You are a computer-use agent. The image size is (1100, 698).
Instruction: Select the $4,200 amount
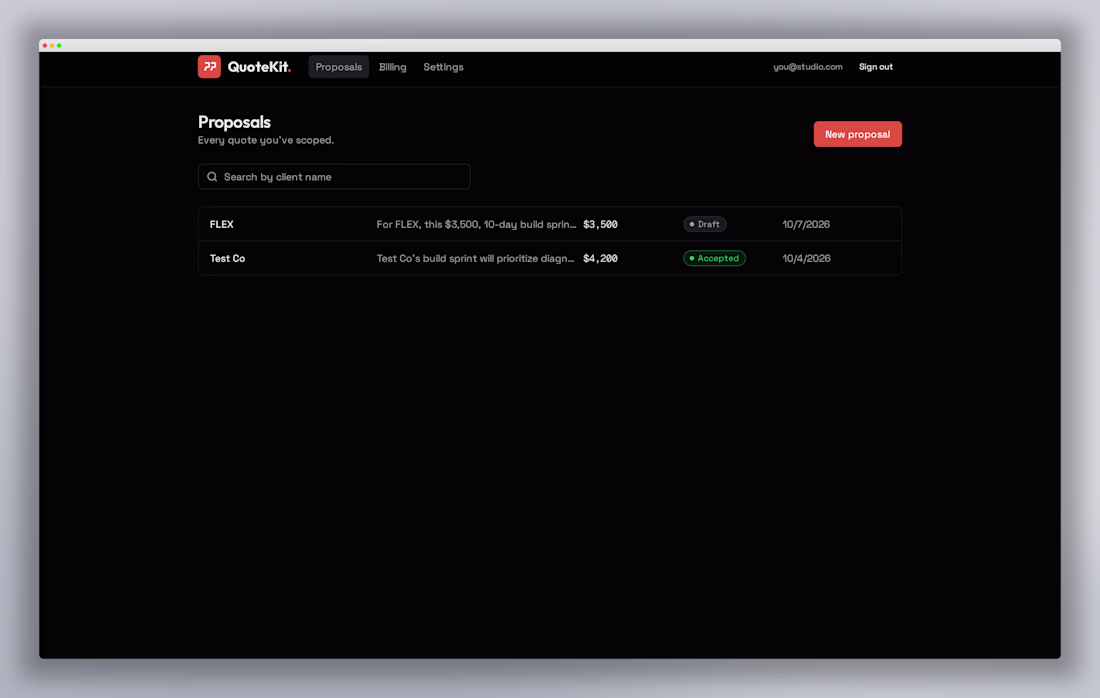click(601, 258)
